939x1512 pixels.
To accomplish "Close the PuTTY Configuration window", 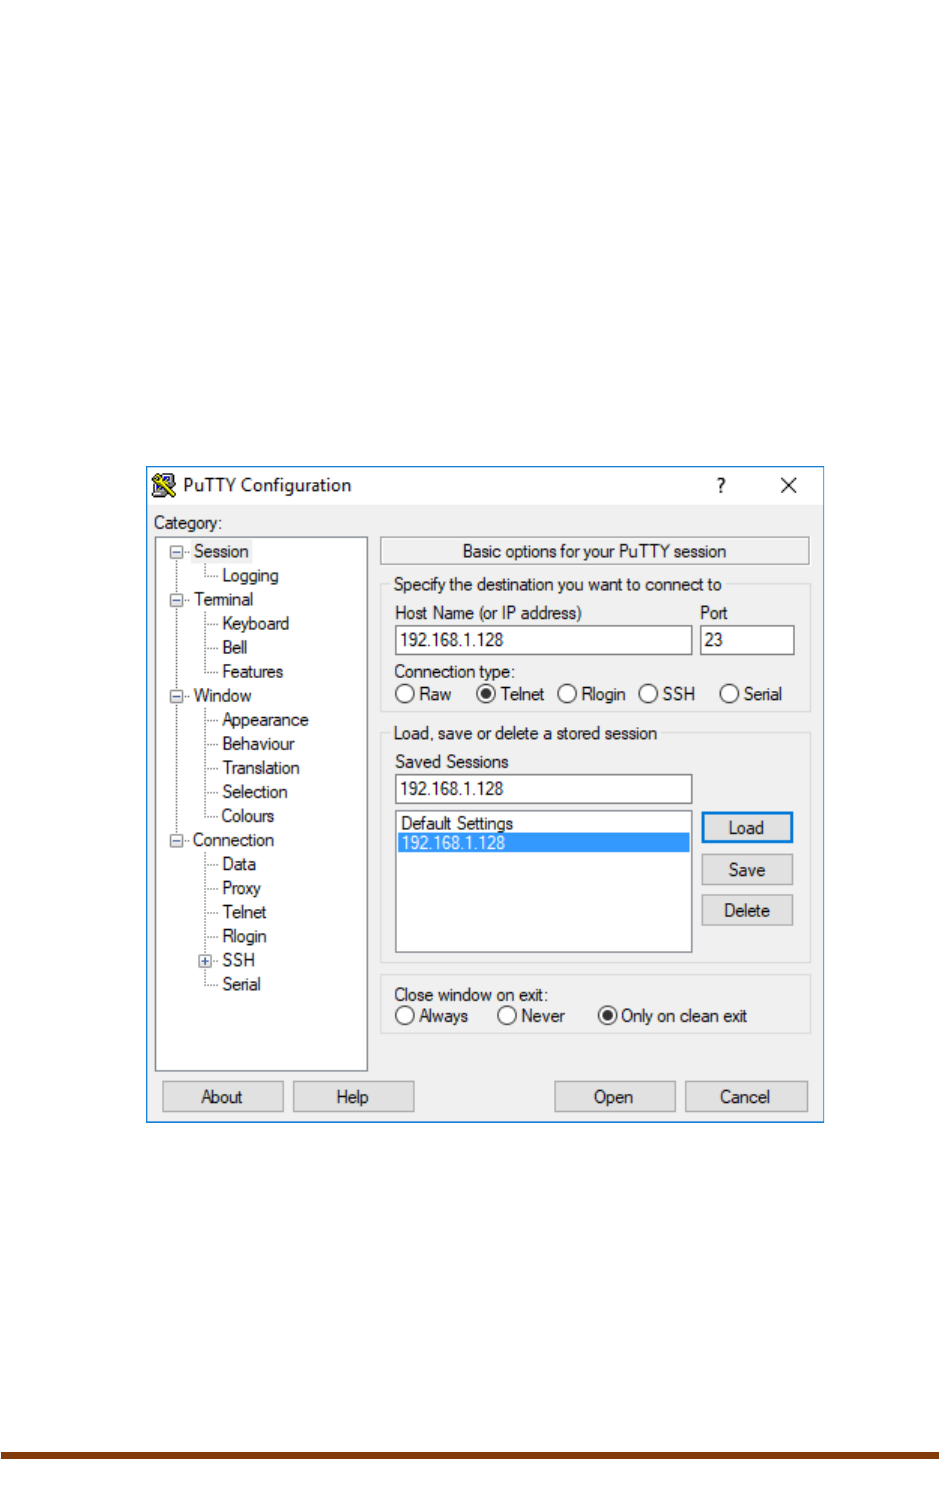I will [788, 485].
